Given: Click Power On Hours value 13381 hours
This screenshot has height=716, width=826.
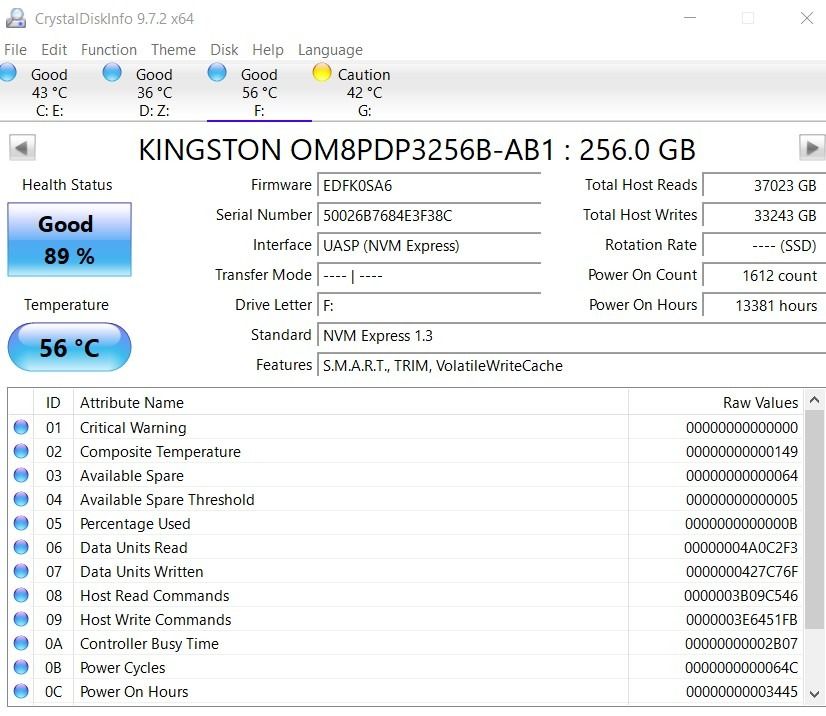Looking at the screenshot, I should tap(764, 306).
